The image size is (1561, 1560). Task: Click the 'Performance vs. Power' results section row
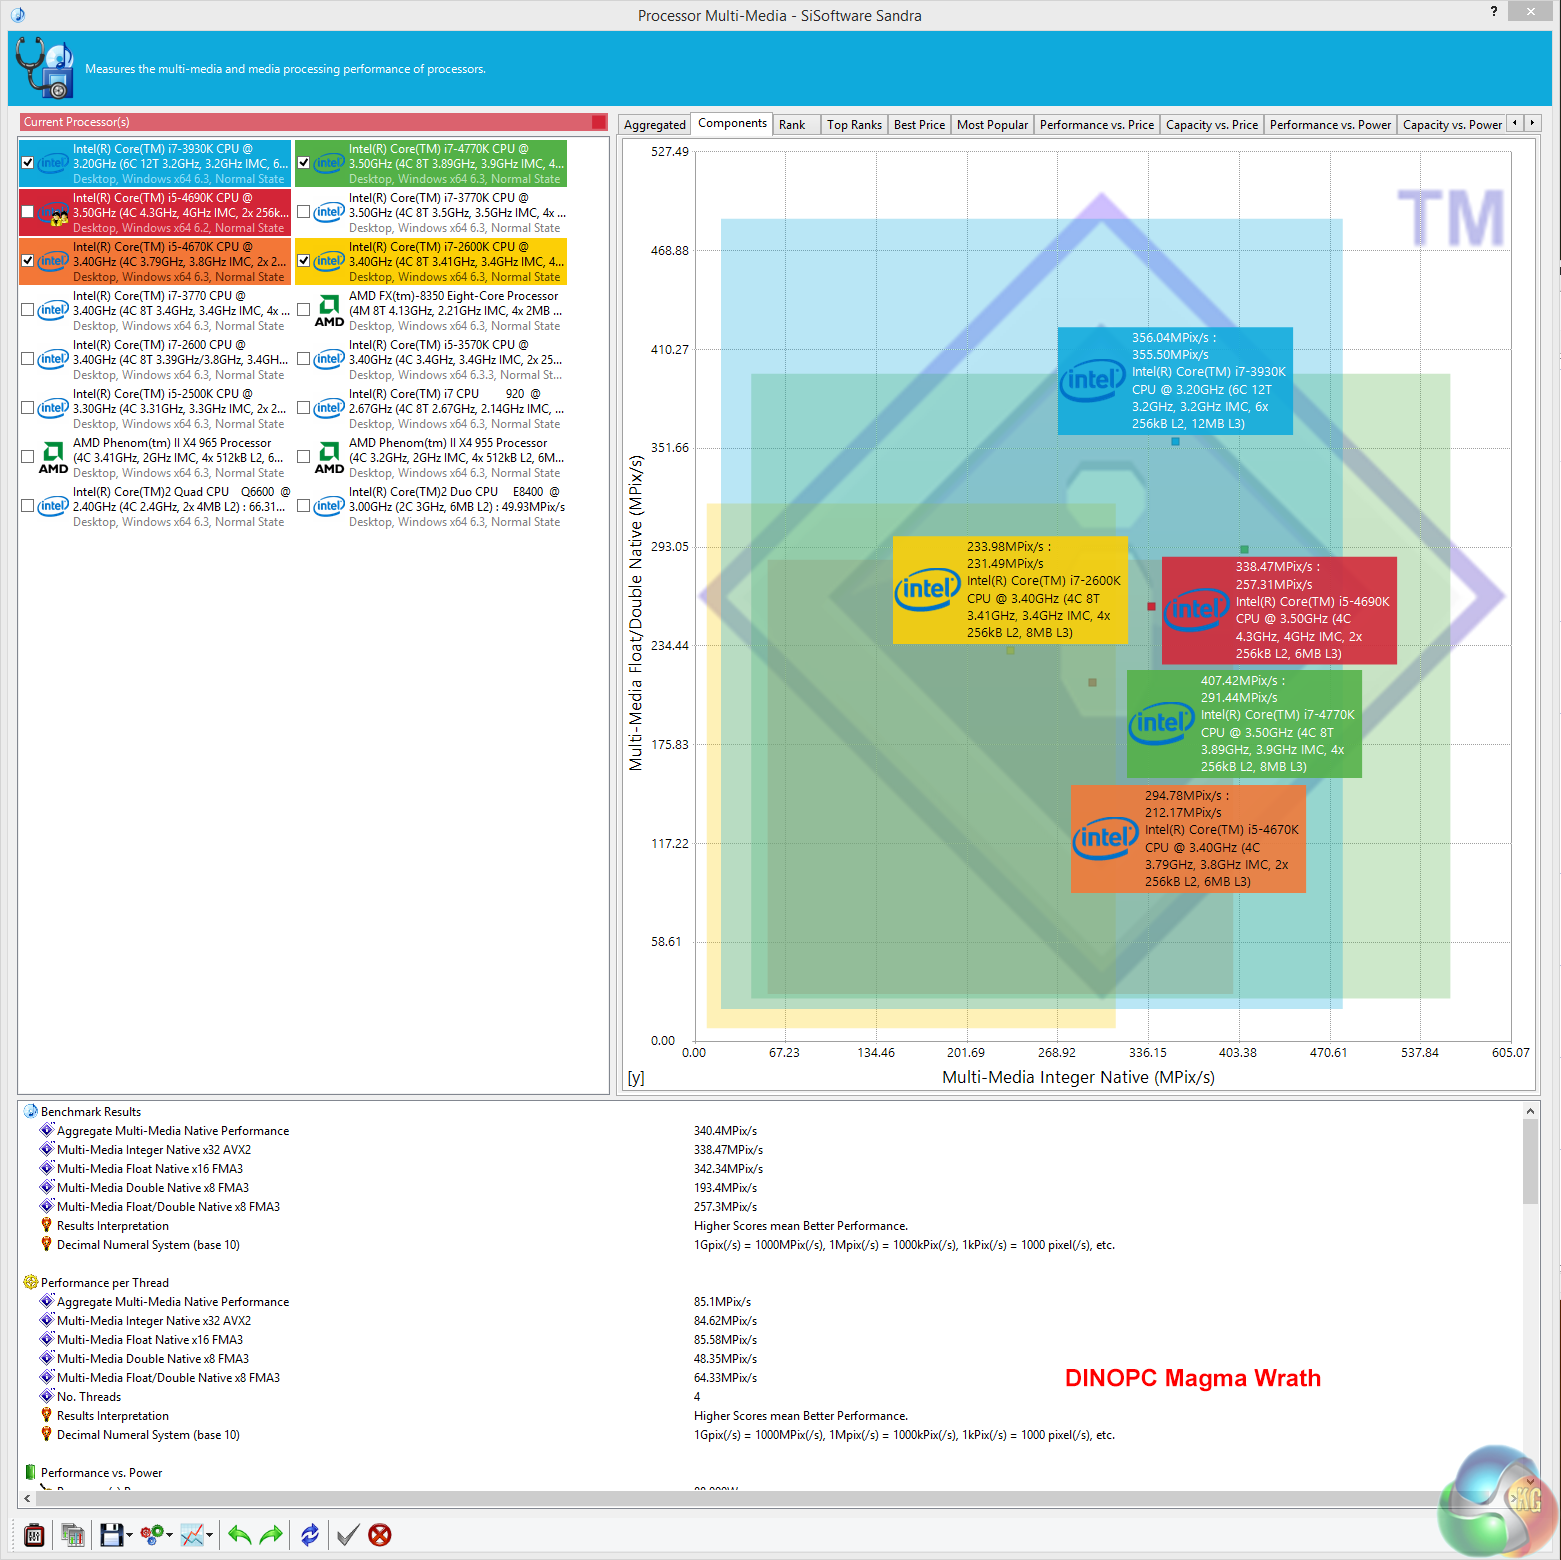(x=101, y=1473)
